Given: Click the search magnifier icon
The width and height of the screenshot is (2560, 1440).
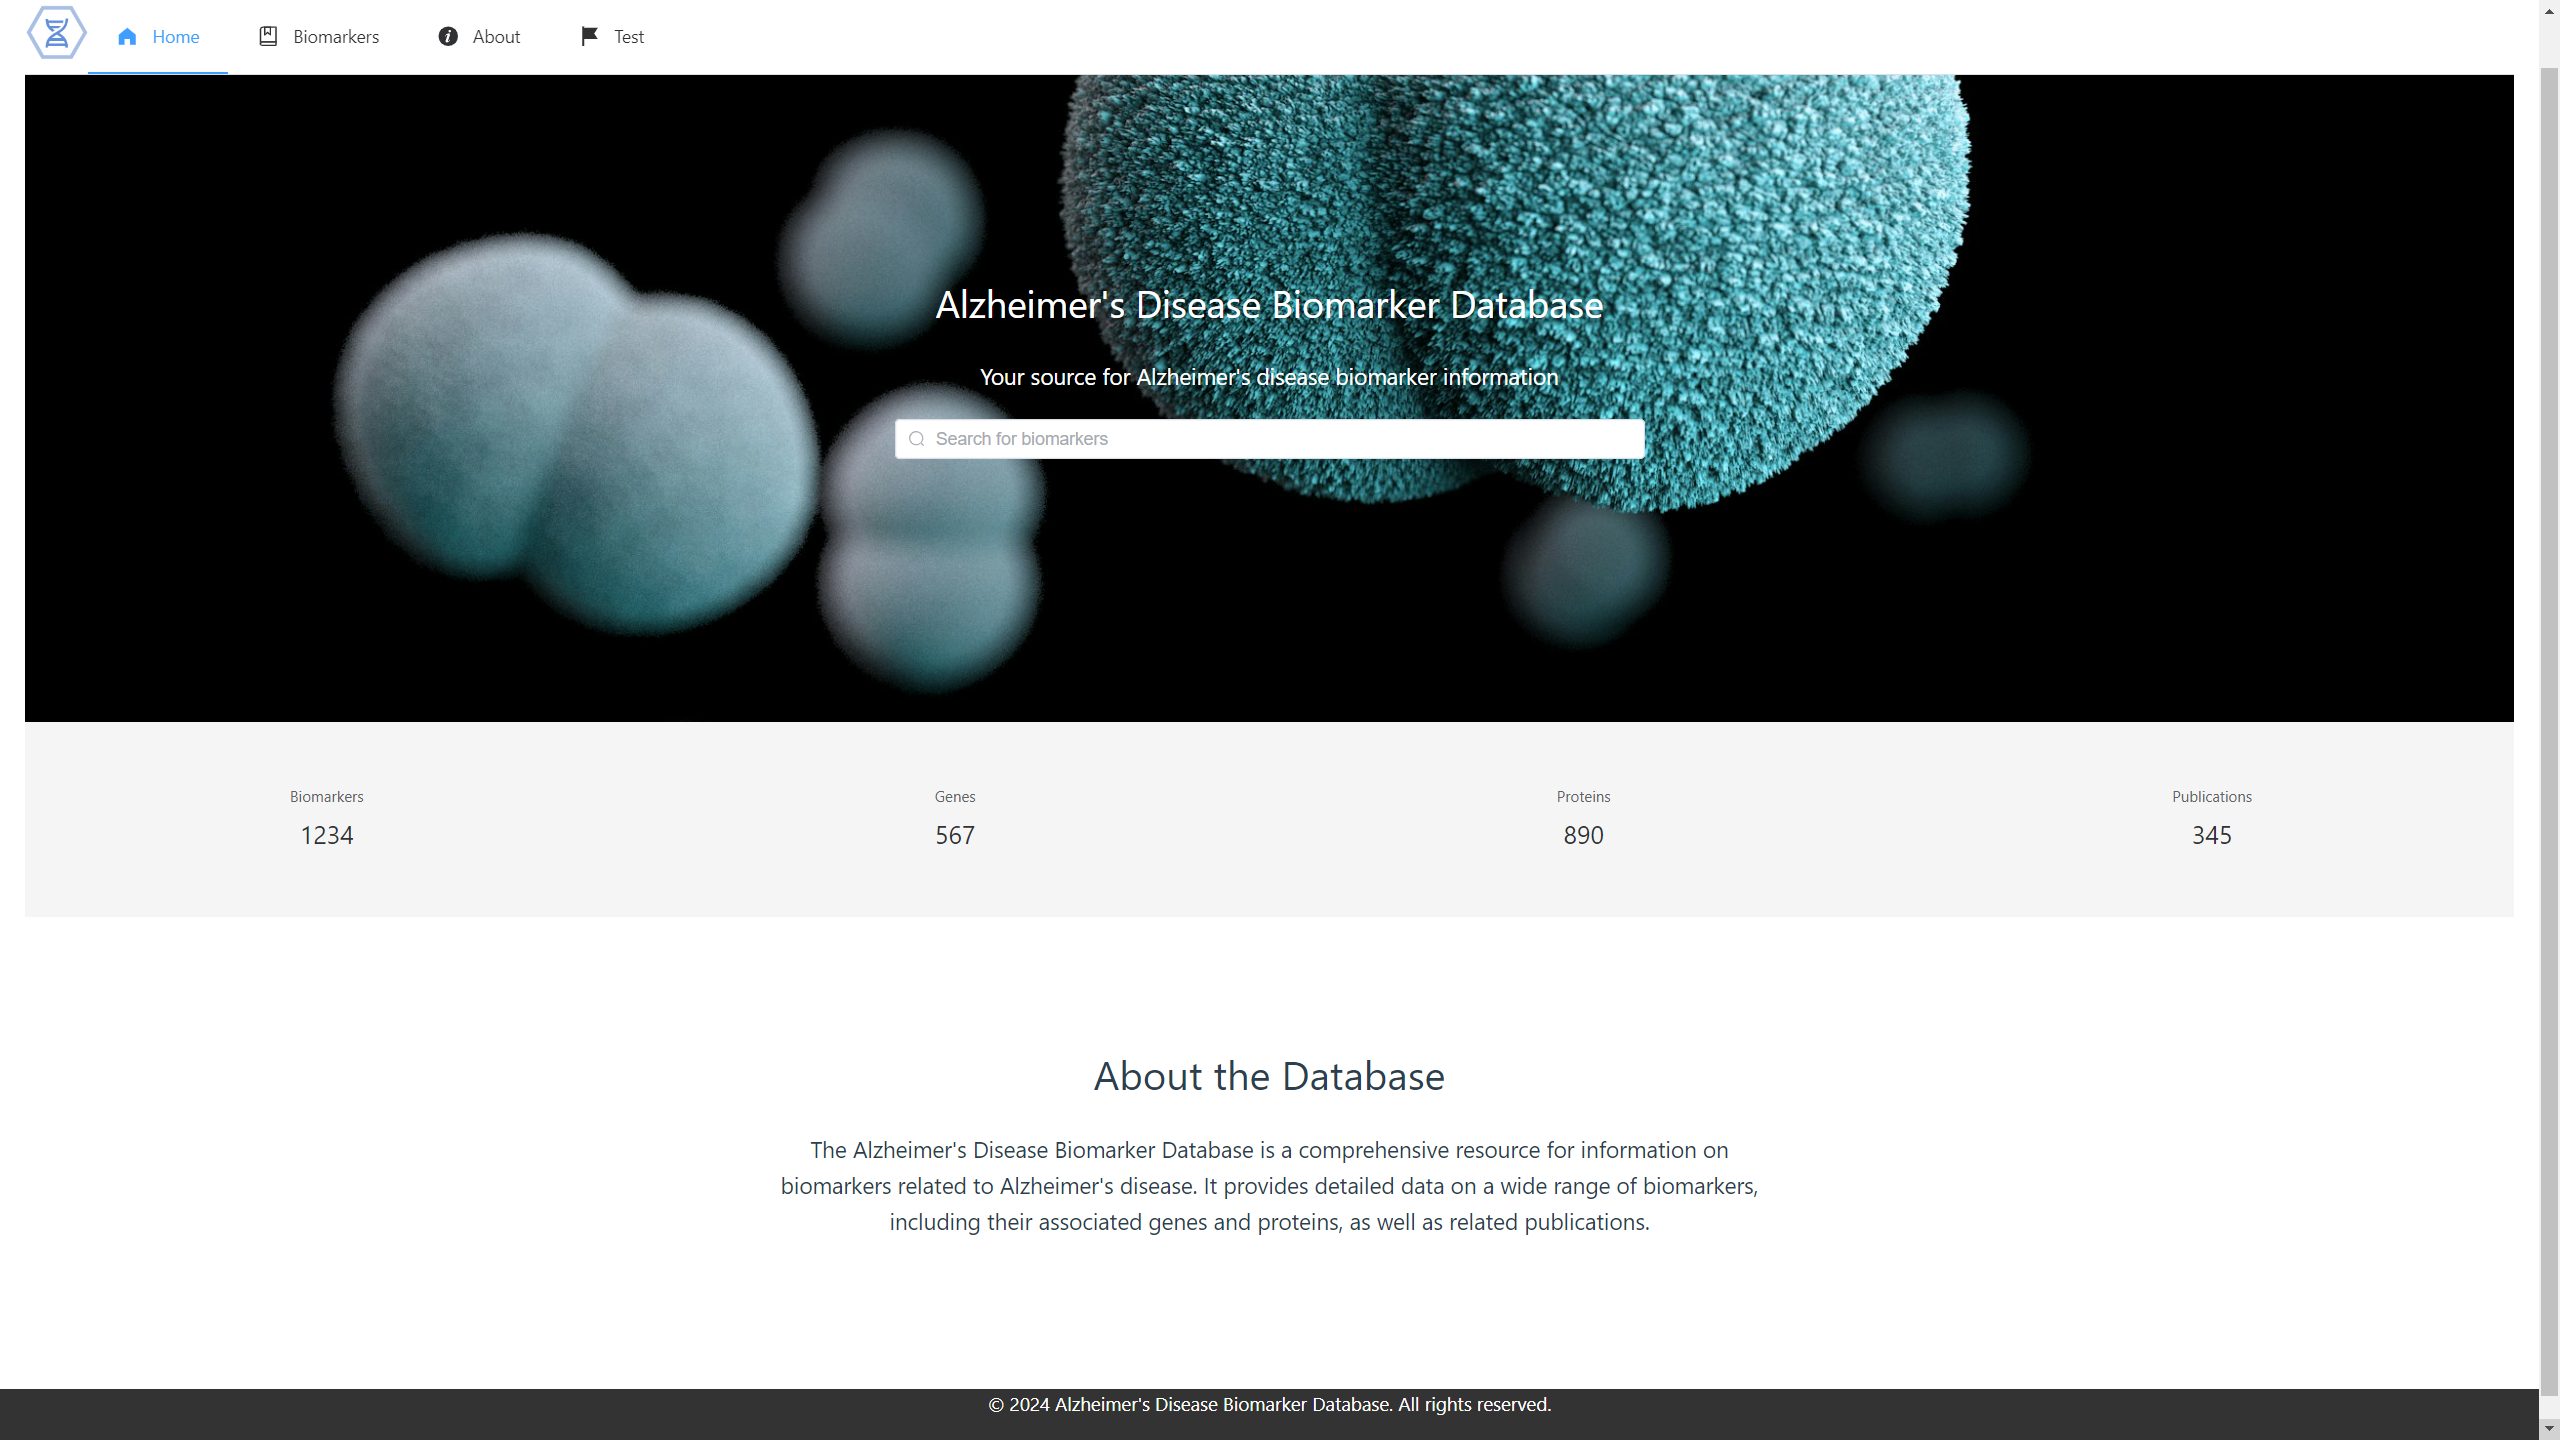Looking at the screenshot, I should 916,439.
